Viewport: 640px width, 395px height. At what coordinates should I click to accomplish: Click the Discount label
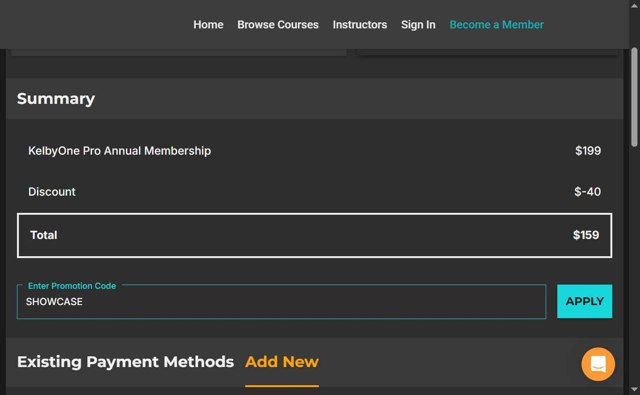click(x=52, y=192)
